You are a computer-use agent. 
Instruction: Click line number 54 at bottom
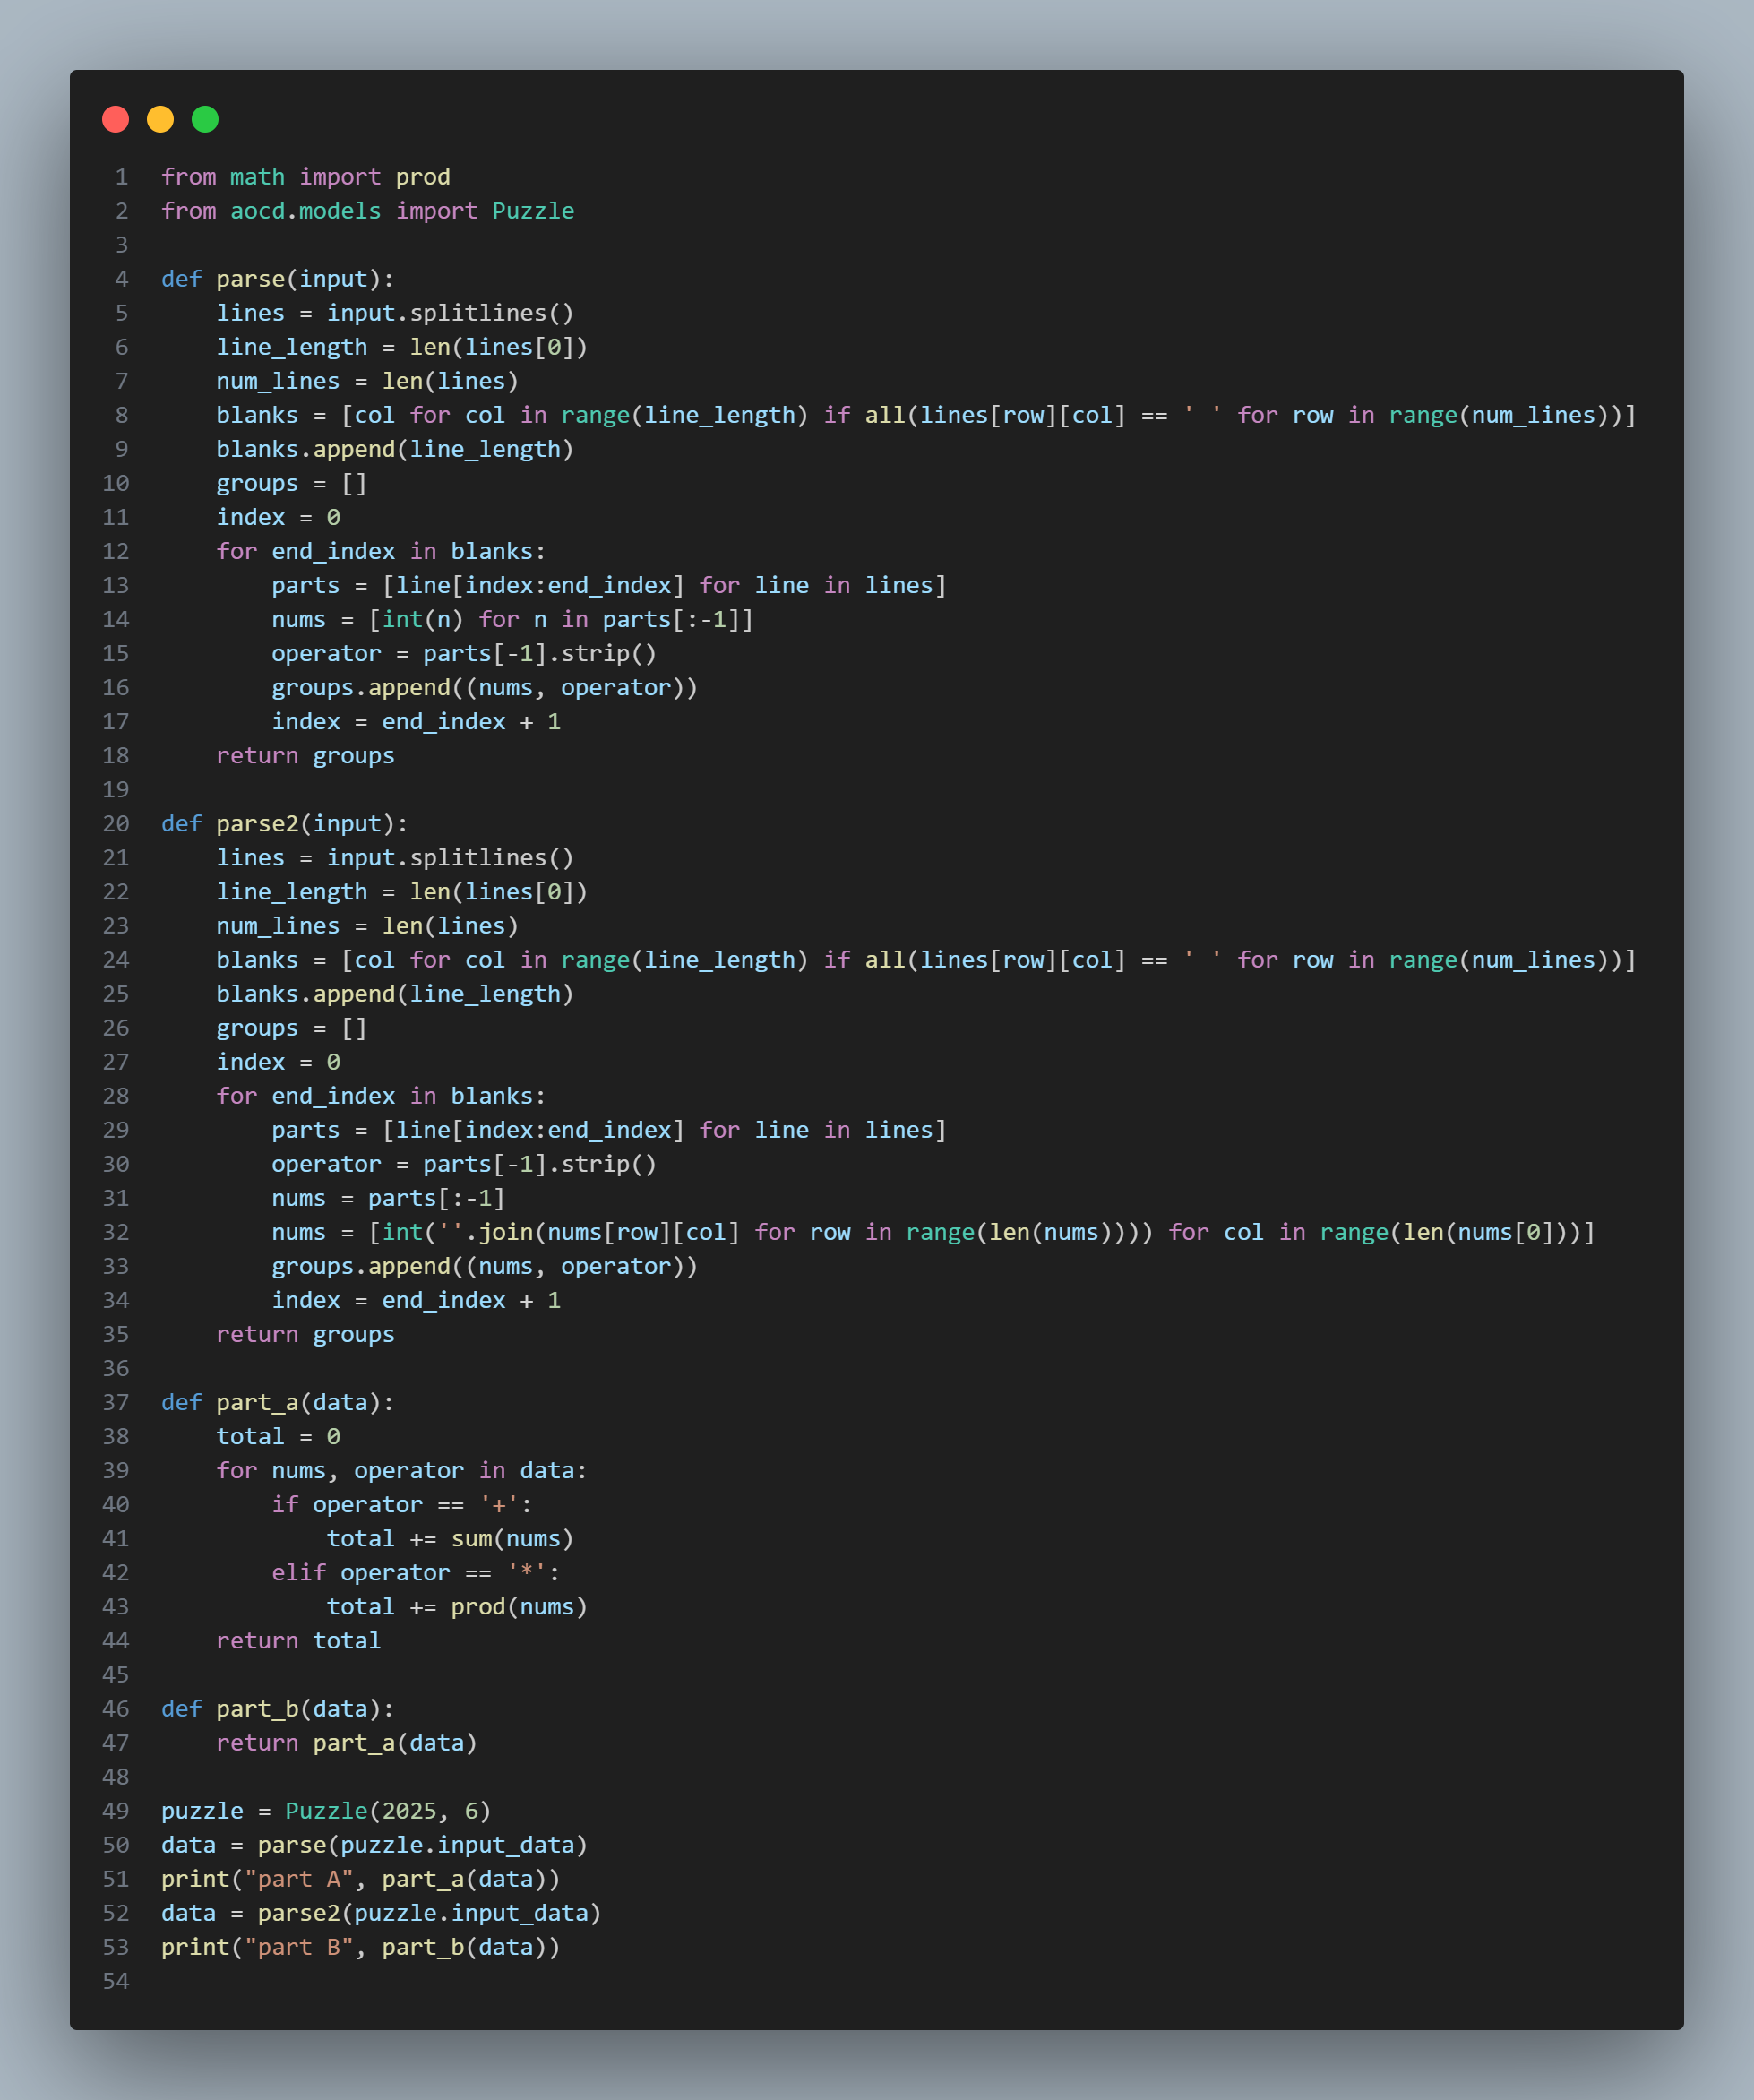click(x=116, y=1981)
